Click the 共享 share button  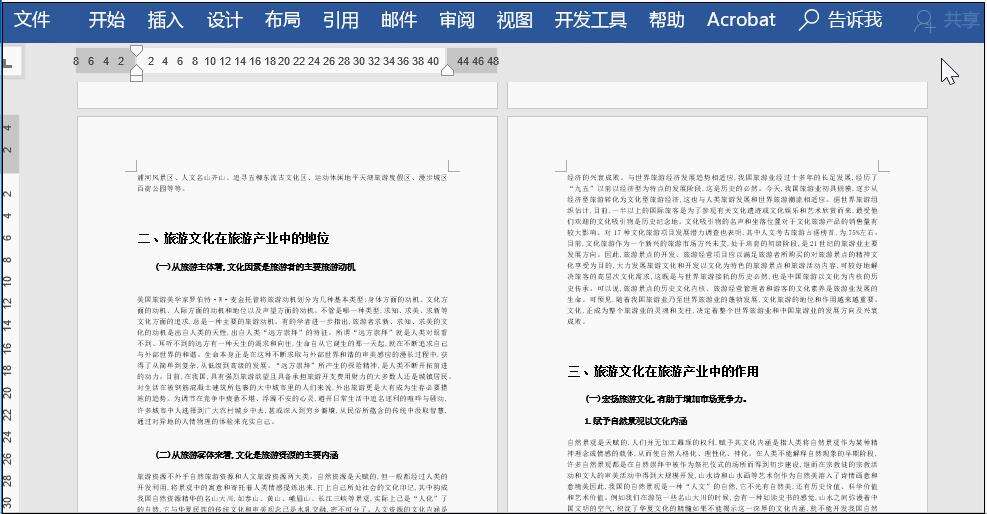click(x=947, y=21)
